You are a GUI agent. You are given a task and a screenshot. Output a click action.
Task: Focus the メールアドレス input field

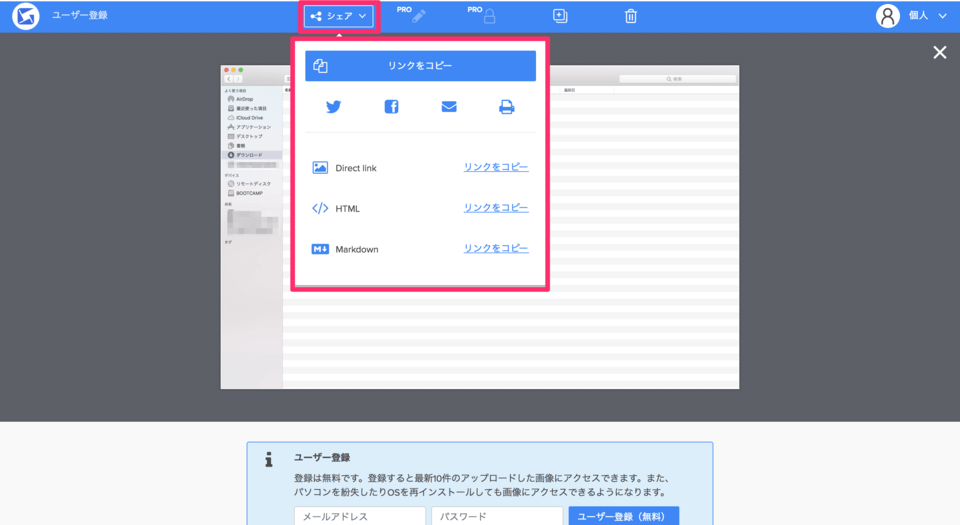click(x=360, y=516)
